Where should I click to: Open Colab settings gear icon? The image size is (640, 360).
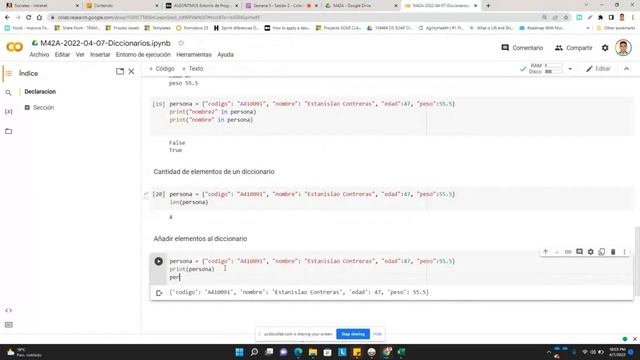[x=605, y=48]
